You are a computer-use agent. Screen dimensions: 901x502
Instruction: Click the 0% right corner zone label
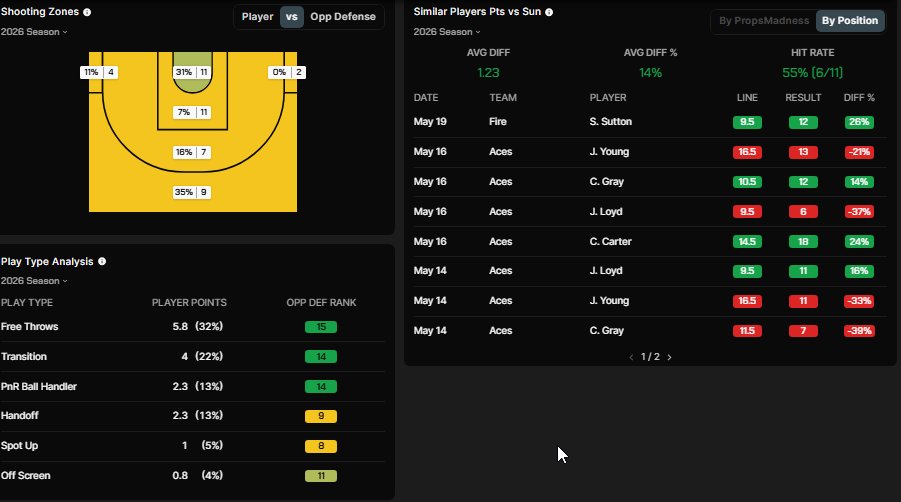coord(287,72)
